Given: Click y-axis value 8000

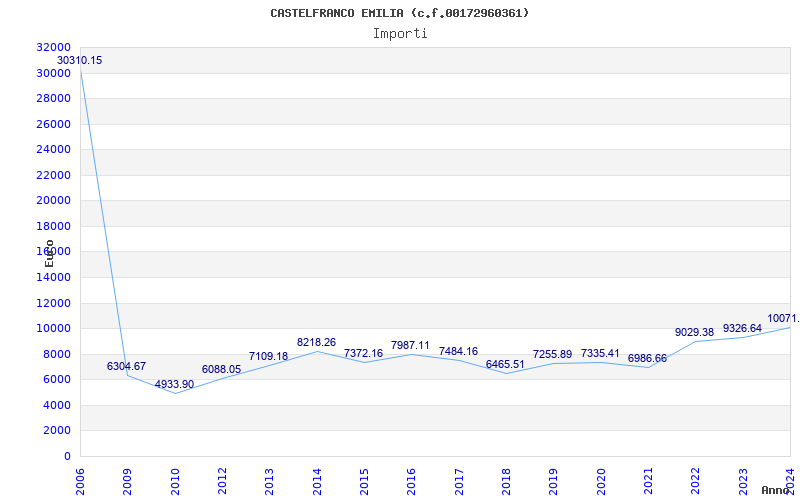Looking at the screenshot, I should pos(57,354).
